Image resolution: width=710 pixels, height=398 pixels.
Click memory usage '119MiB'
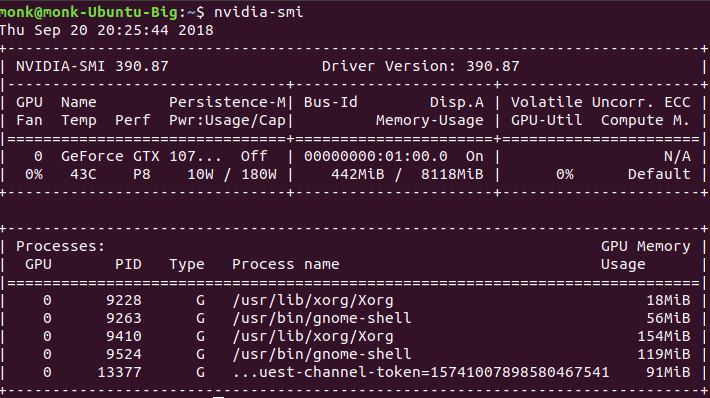[663, 354]
